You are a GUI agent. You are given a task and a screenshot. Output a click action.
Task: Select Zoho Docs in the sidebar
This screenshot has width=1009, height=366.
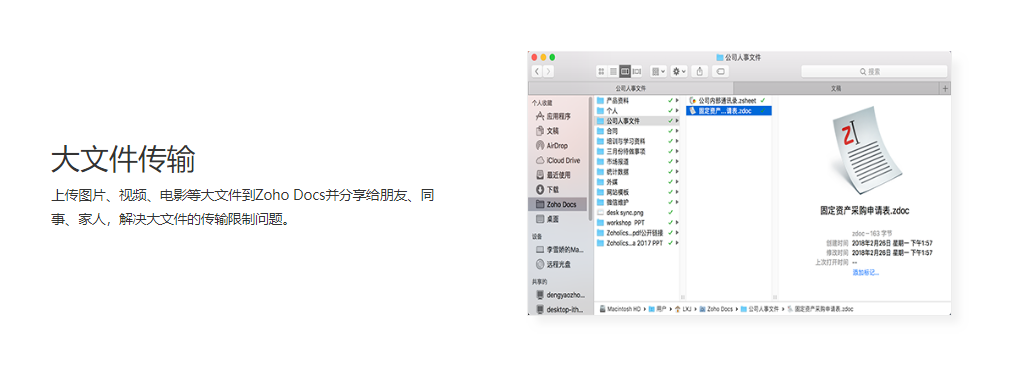tap(558, 205)
